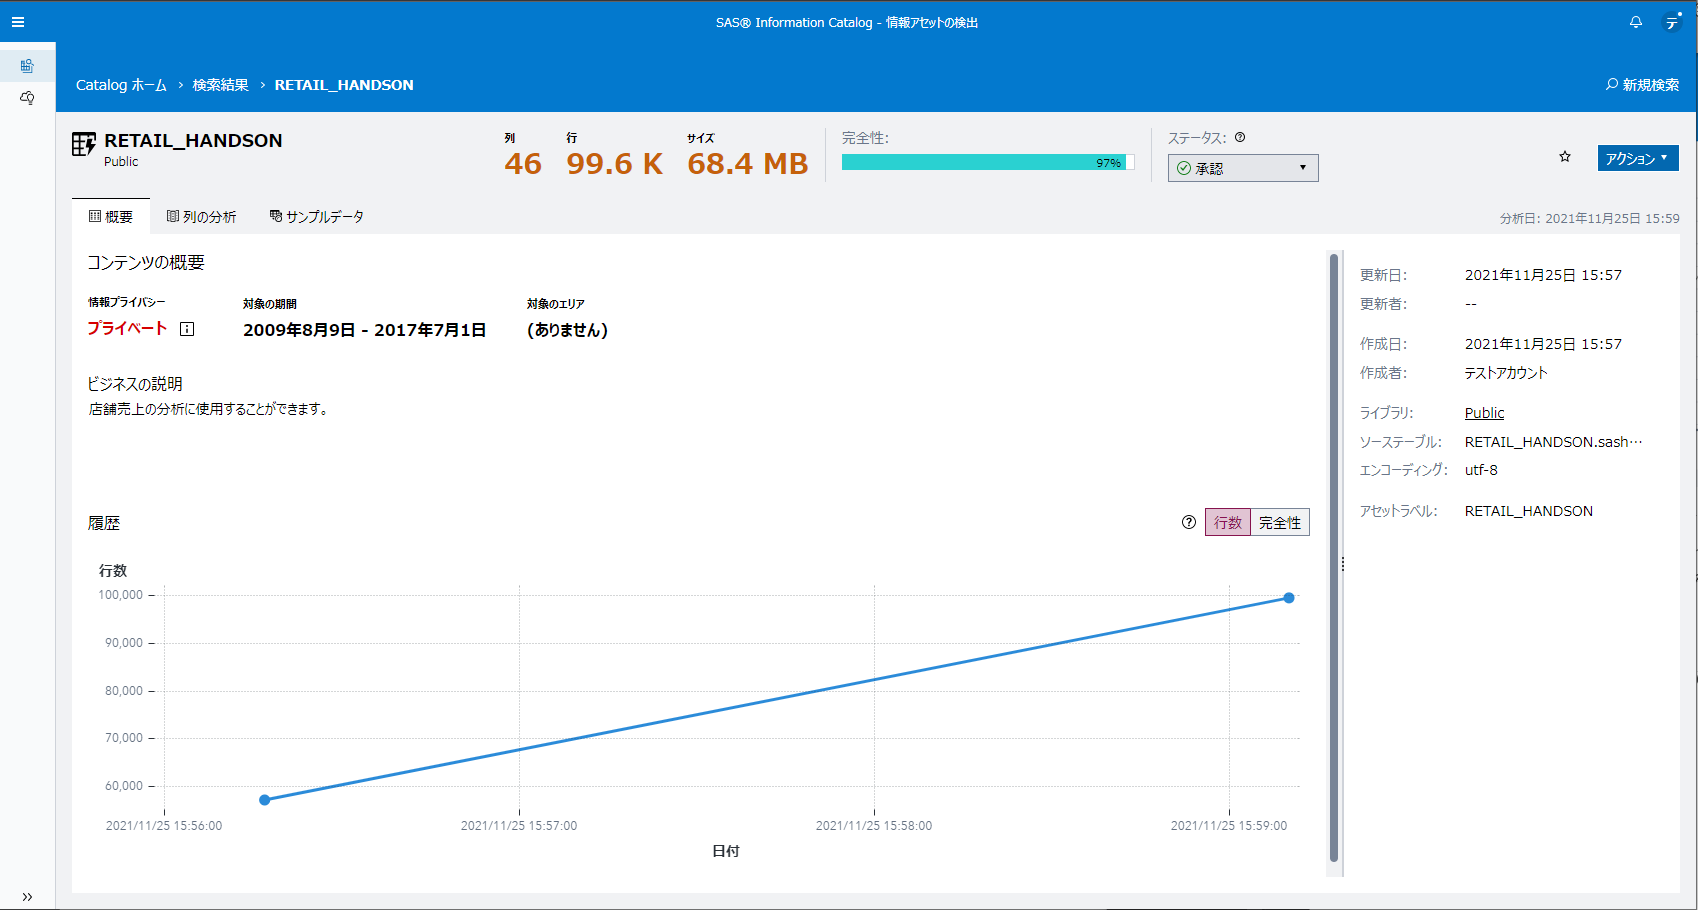The height and width of the screenshot is (910, 1698).
Task: Open the status help question mark icon
Action: tap(1240, 138)
